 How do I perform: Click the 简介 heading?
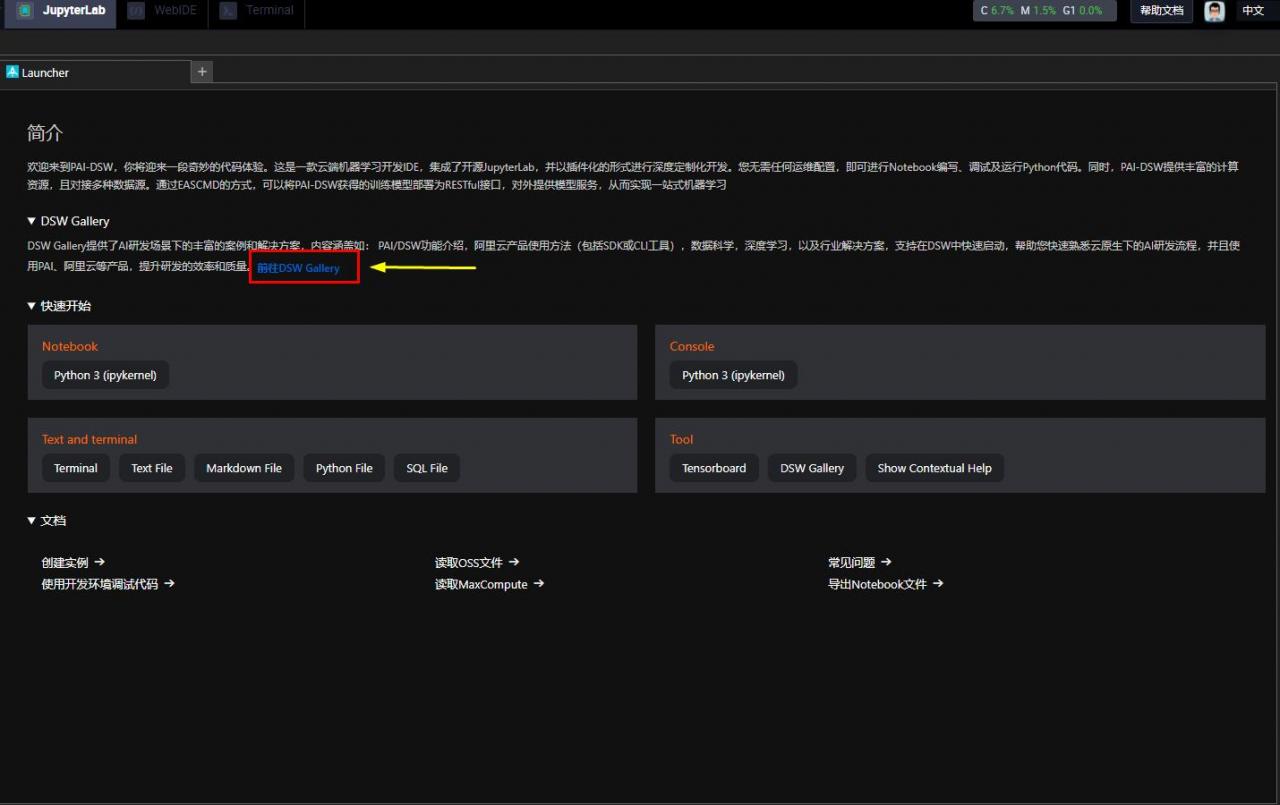tap(45, 134)
